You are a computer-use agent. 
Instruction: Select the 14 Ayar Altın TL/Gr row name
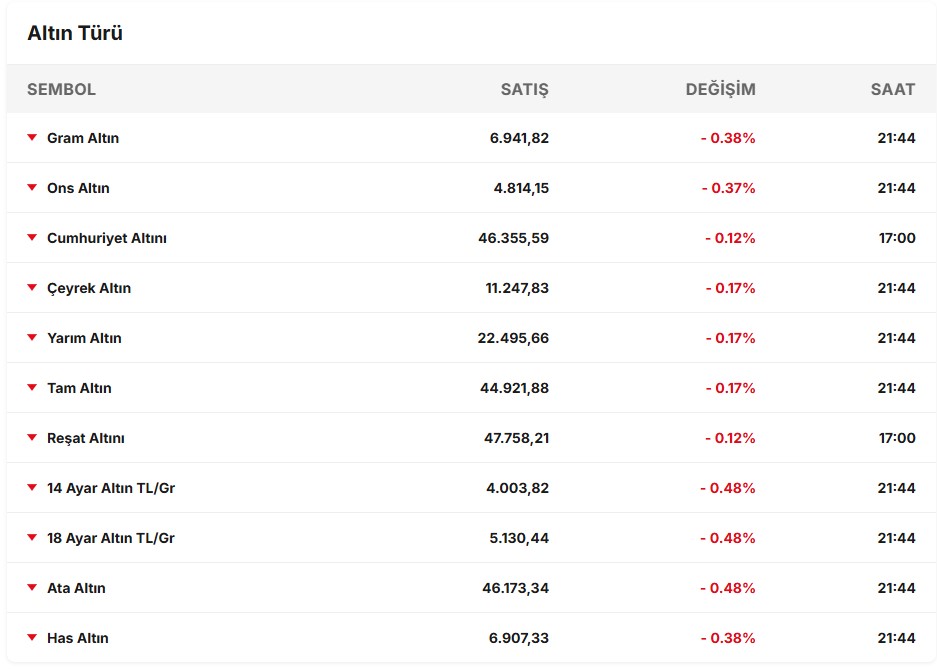coord(111,488)
